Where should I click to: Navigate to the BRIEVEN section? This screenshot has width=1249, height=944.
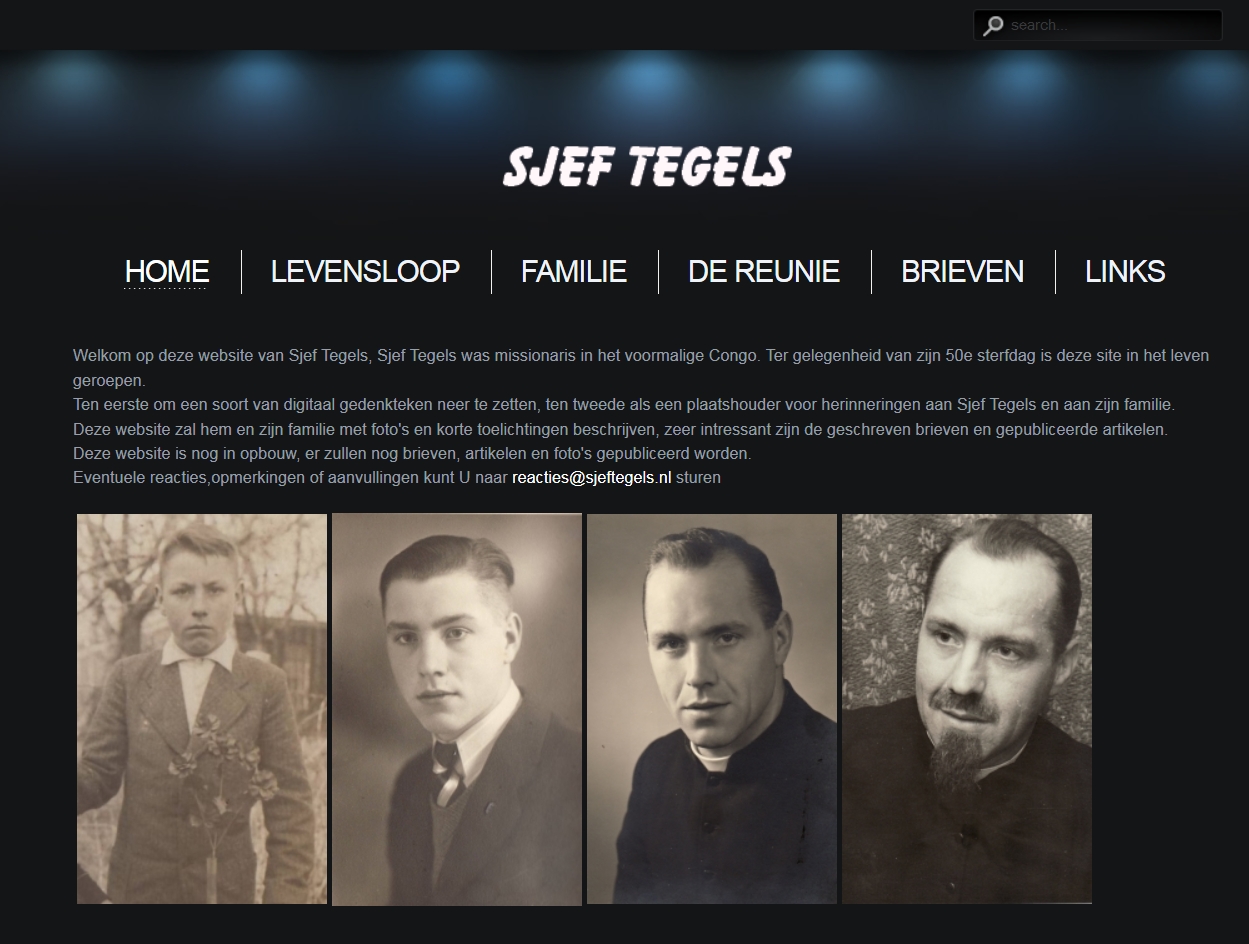pyautogui.click(x=962, y=271)
